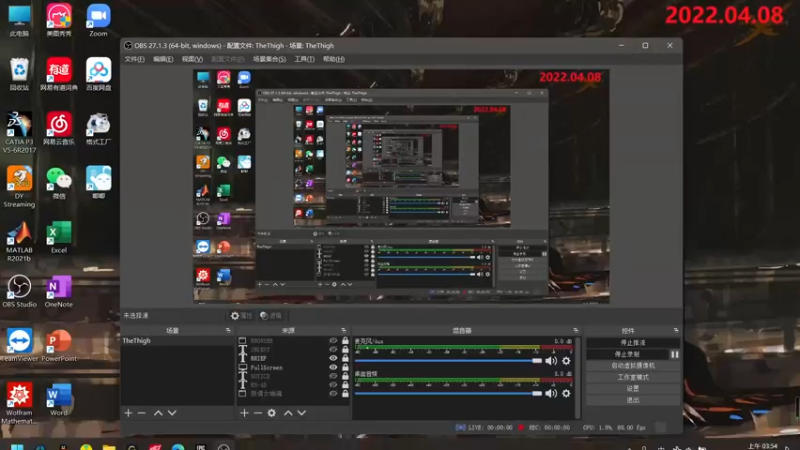Select the BRIEF text source row
800x450 pixels.
293,358
